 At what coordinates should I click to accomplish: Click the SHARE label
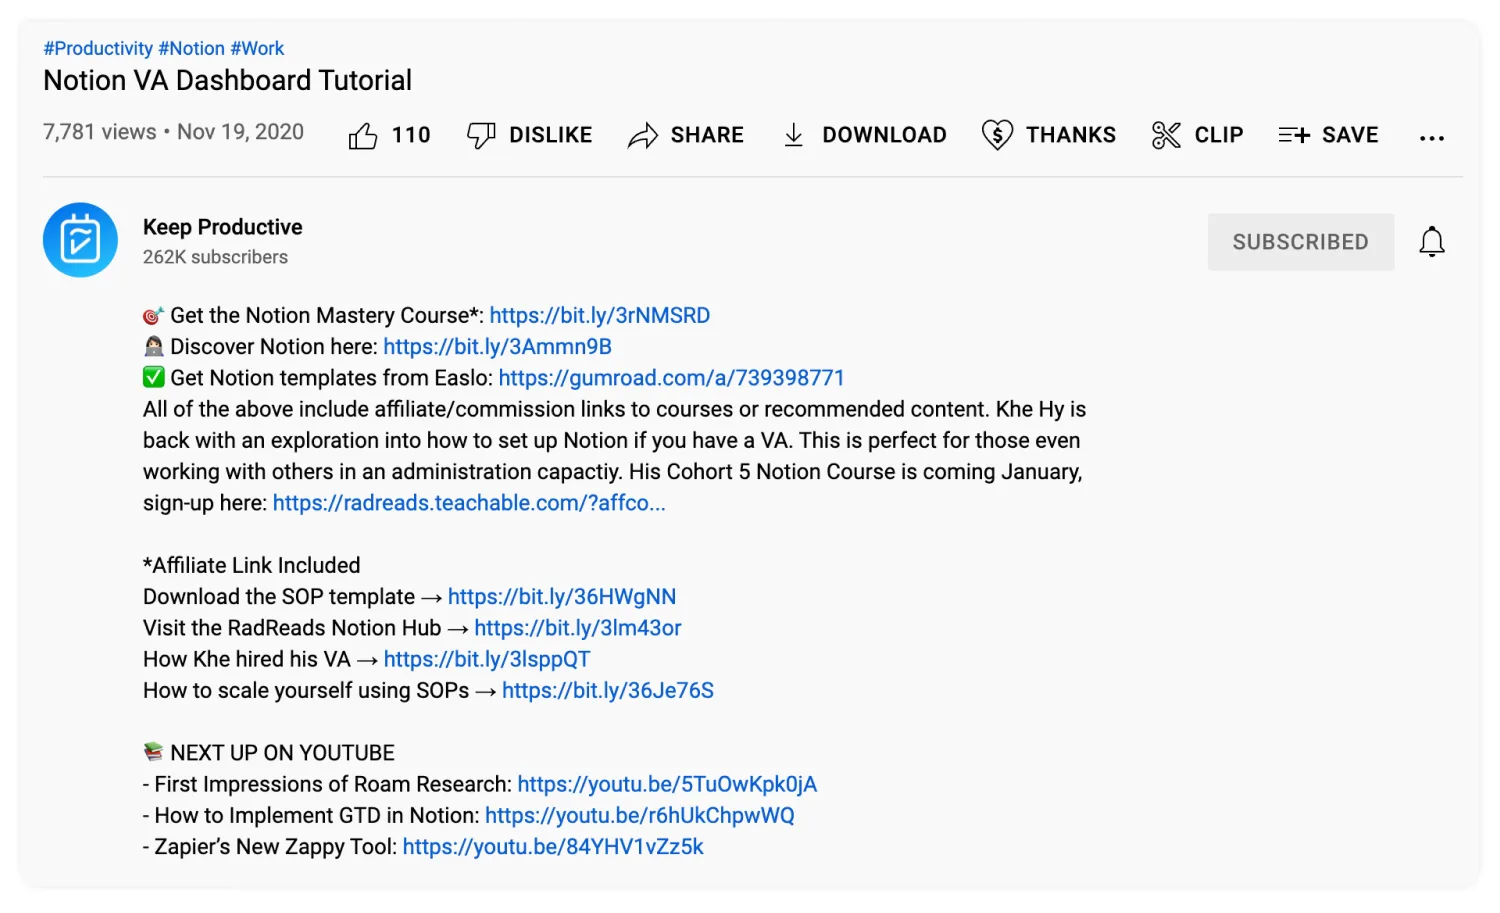[x=707, y=135]
